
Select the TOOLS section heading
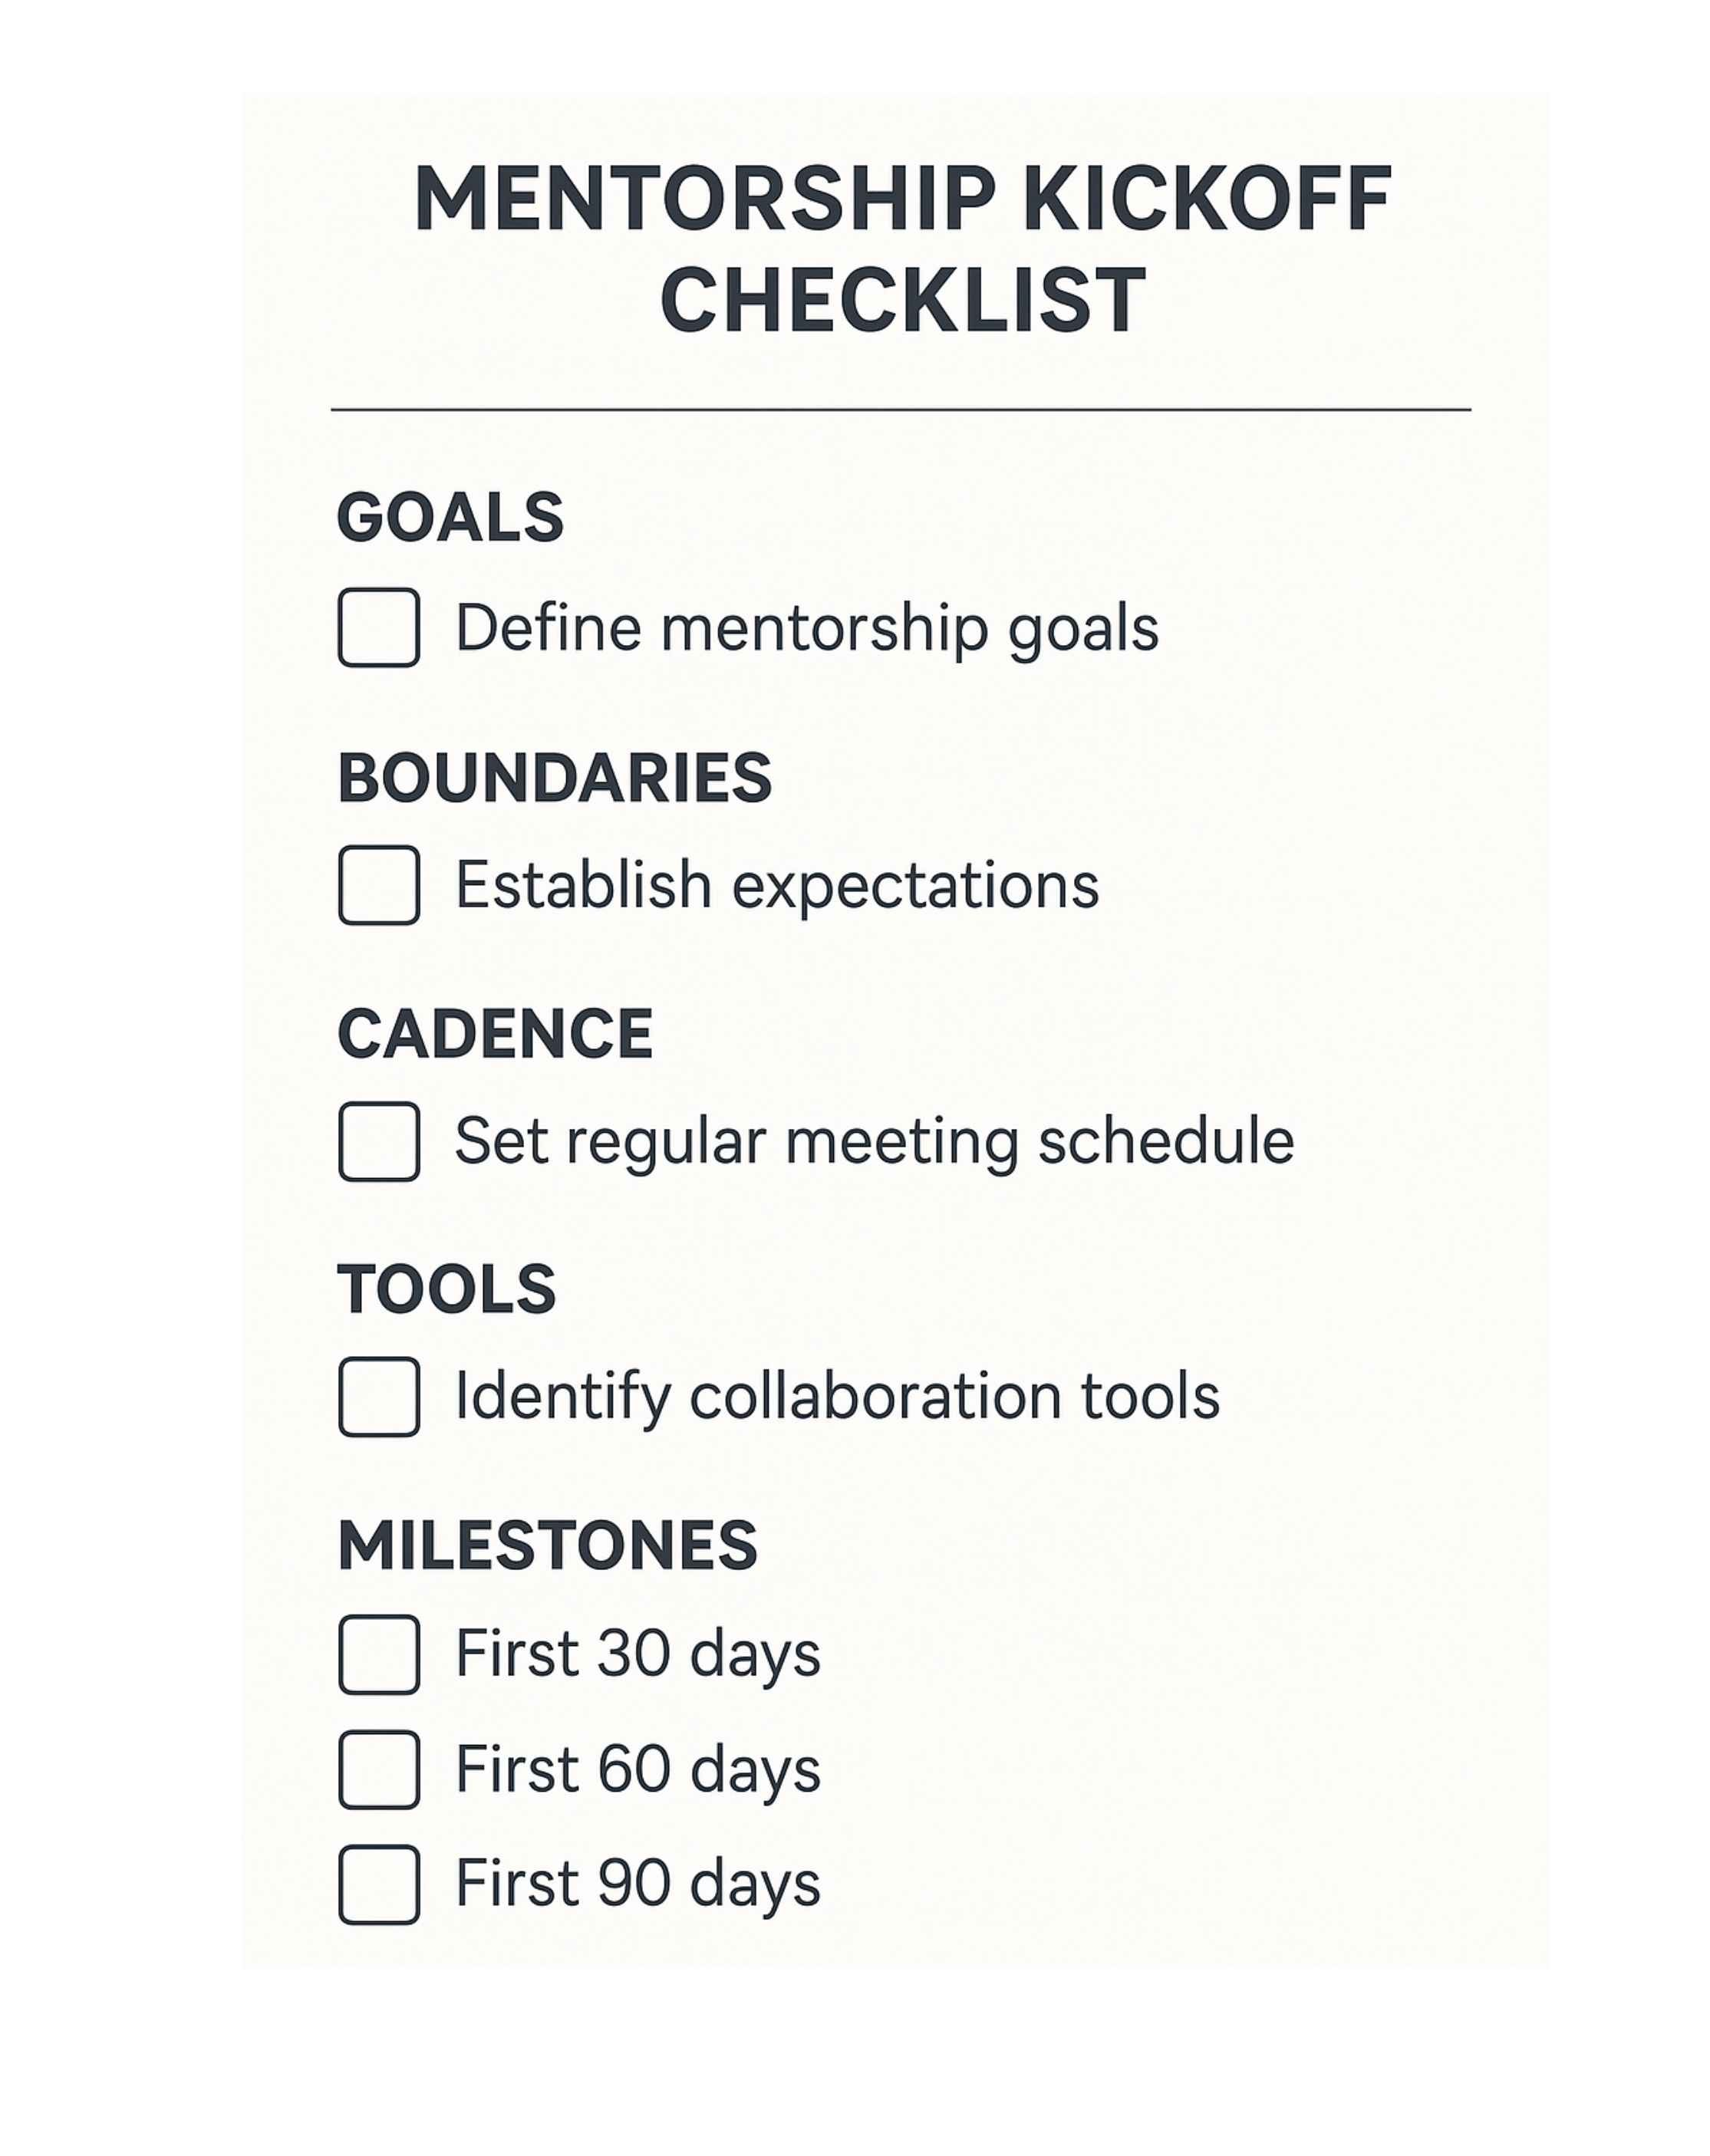click(446, 1289)
